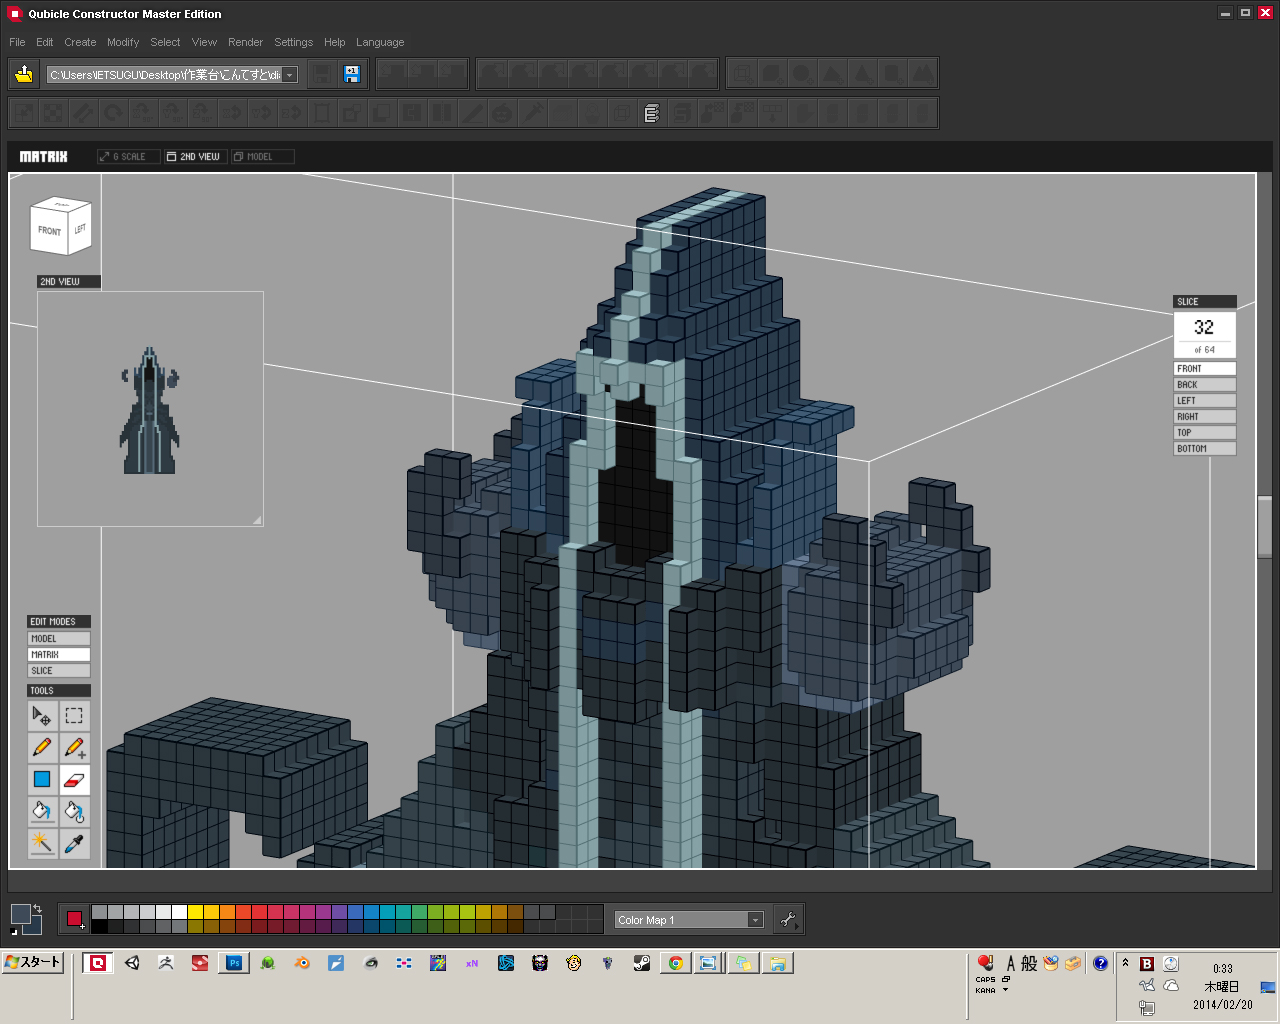Switch edit mode to MODEL
1280x1024 pixels.
tap(59, 639)
